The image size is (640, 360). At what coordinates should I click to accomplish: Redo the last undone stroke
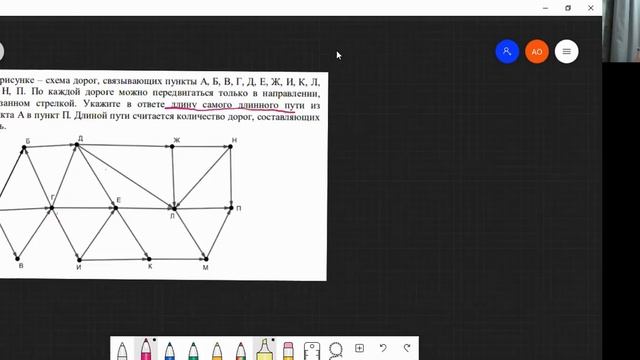407,348
